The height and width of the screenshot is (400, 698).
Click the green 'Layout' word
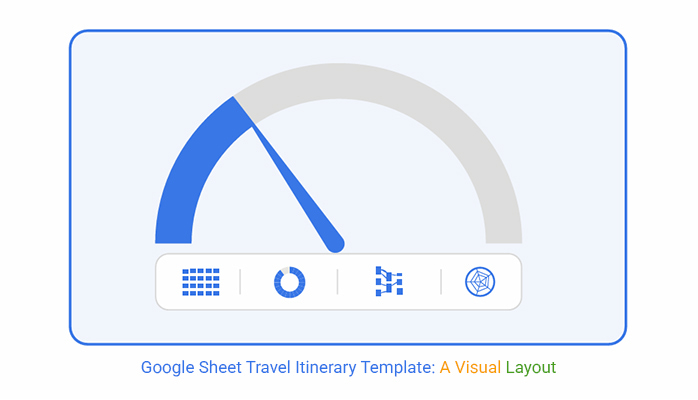[x=531, y=368]
